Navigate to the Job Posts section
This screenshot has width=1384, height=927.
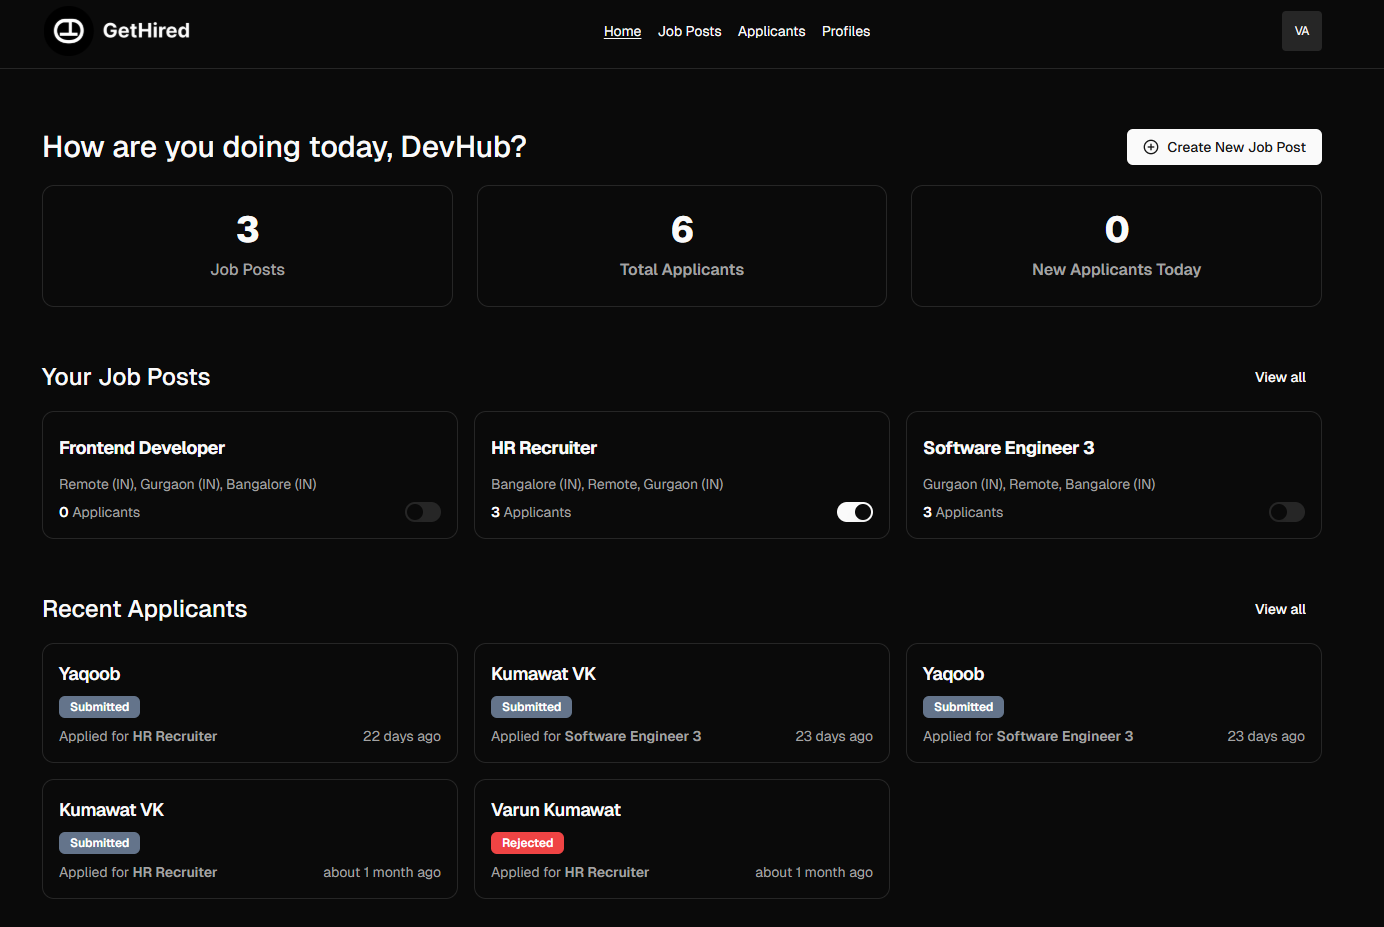pyautogui.click(x=689, y=31)
